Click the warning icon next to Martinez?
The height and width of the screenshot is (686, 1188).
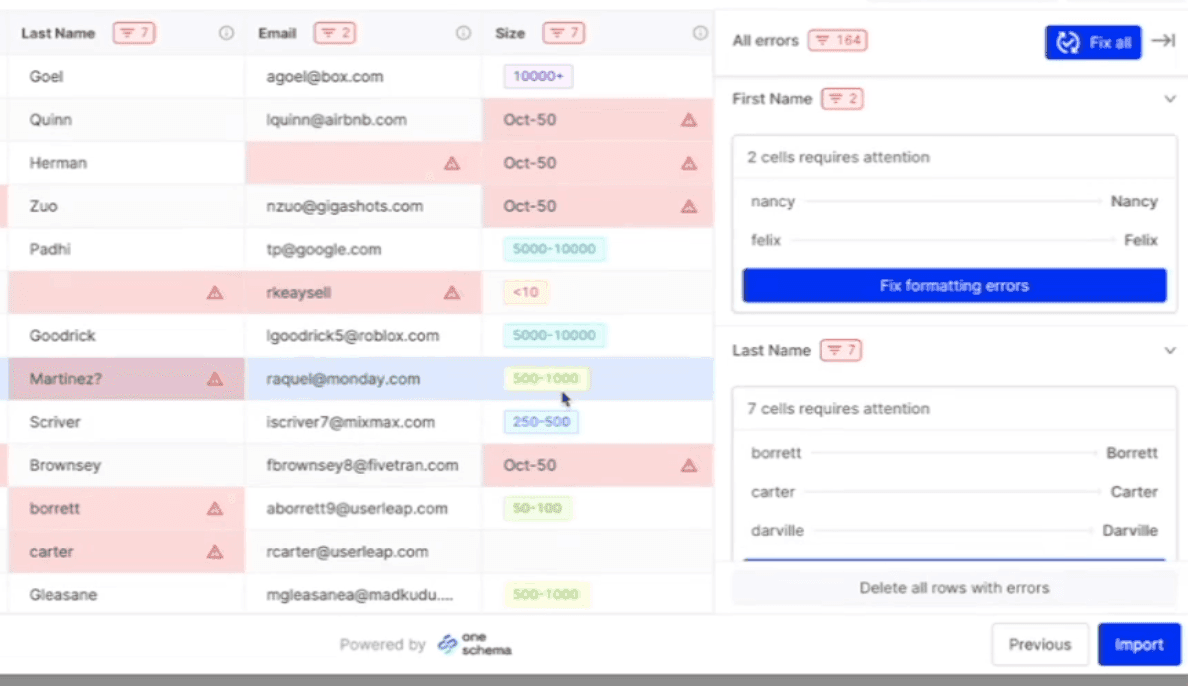point(215,379)
